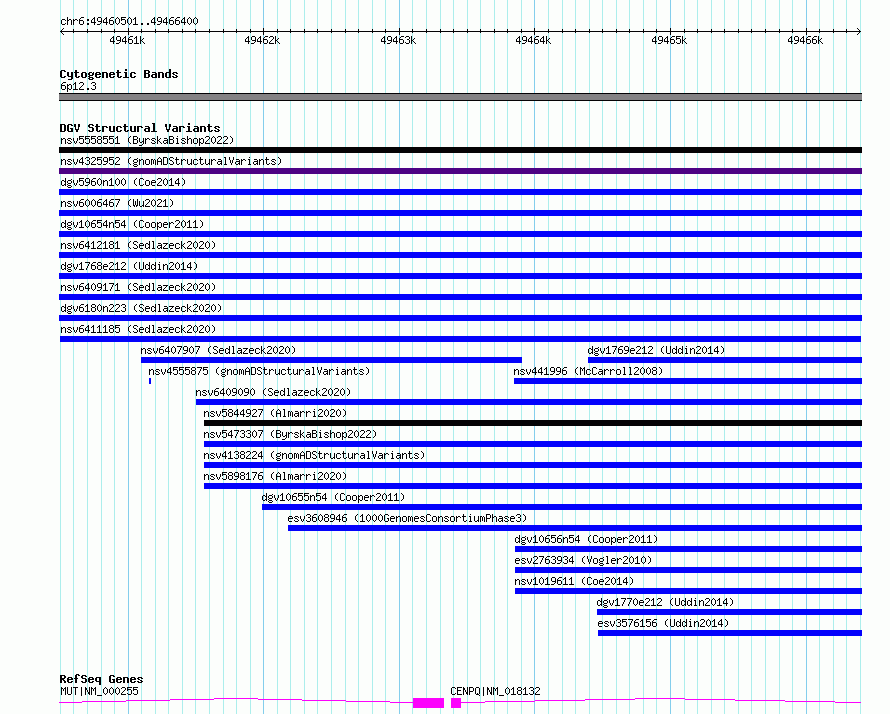Click nsv4138224 gnomAD variant label

click(x=314, y=455)
